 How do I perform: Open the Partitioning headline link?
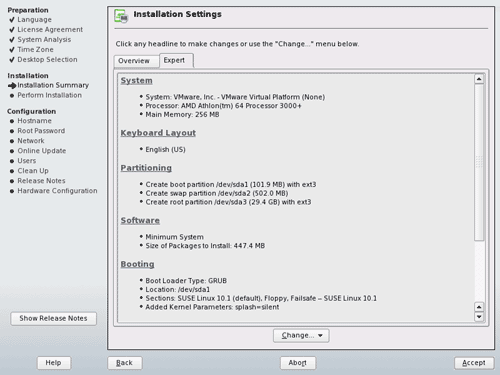pyautogui.click(x=146, y=168)
